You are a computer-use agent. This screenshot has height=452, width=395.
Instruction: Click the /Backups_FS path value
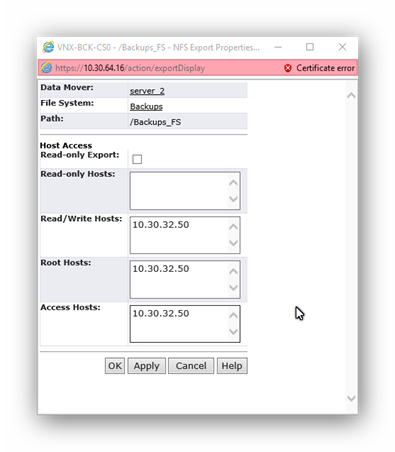(x=155, y=122)
